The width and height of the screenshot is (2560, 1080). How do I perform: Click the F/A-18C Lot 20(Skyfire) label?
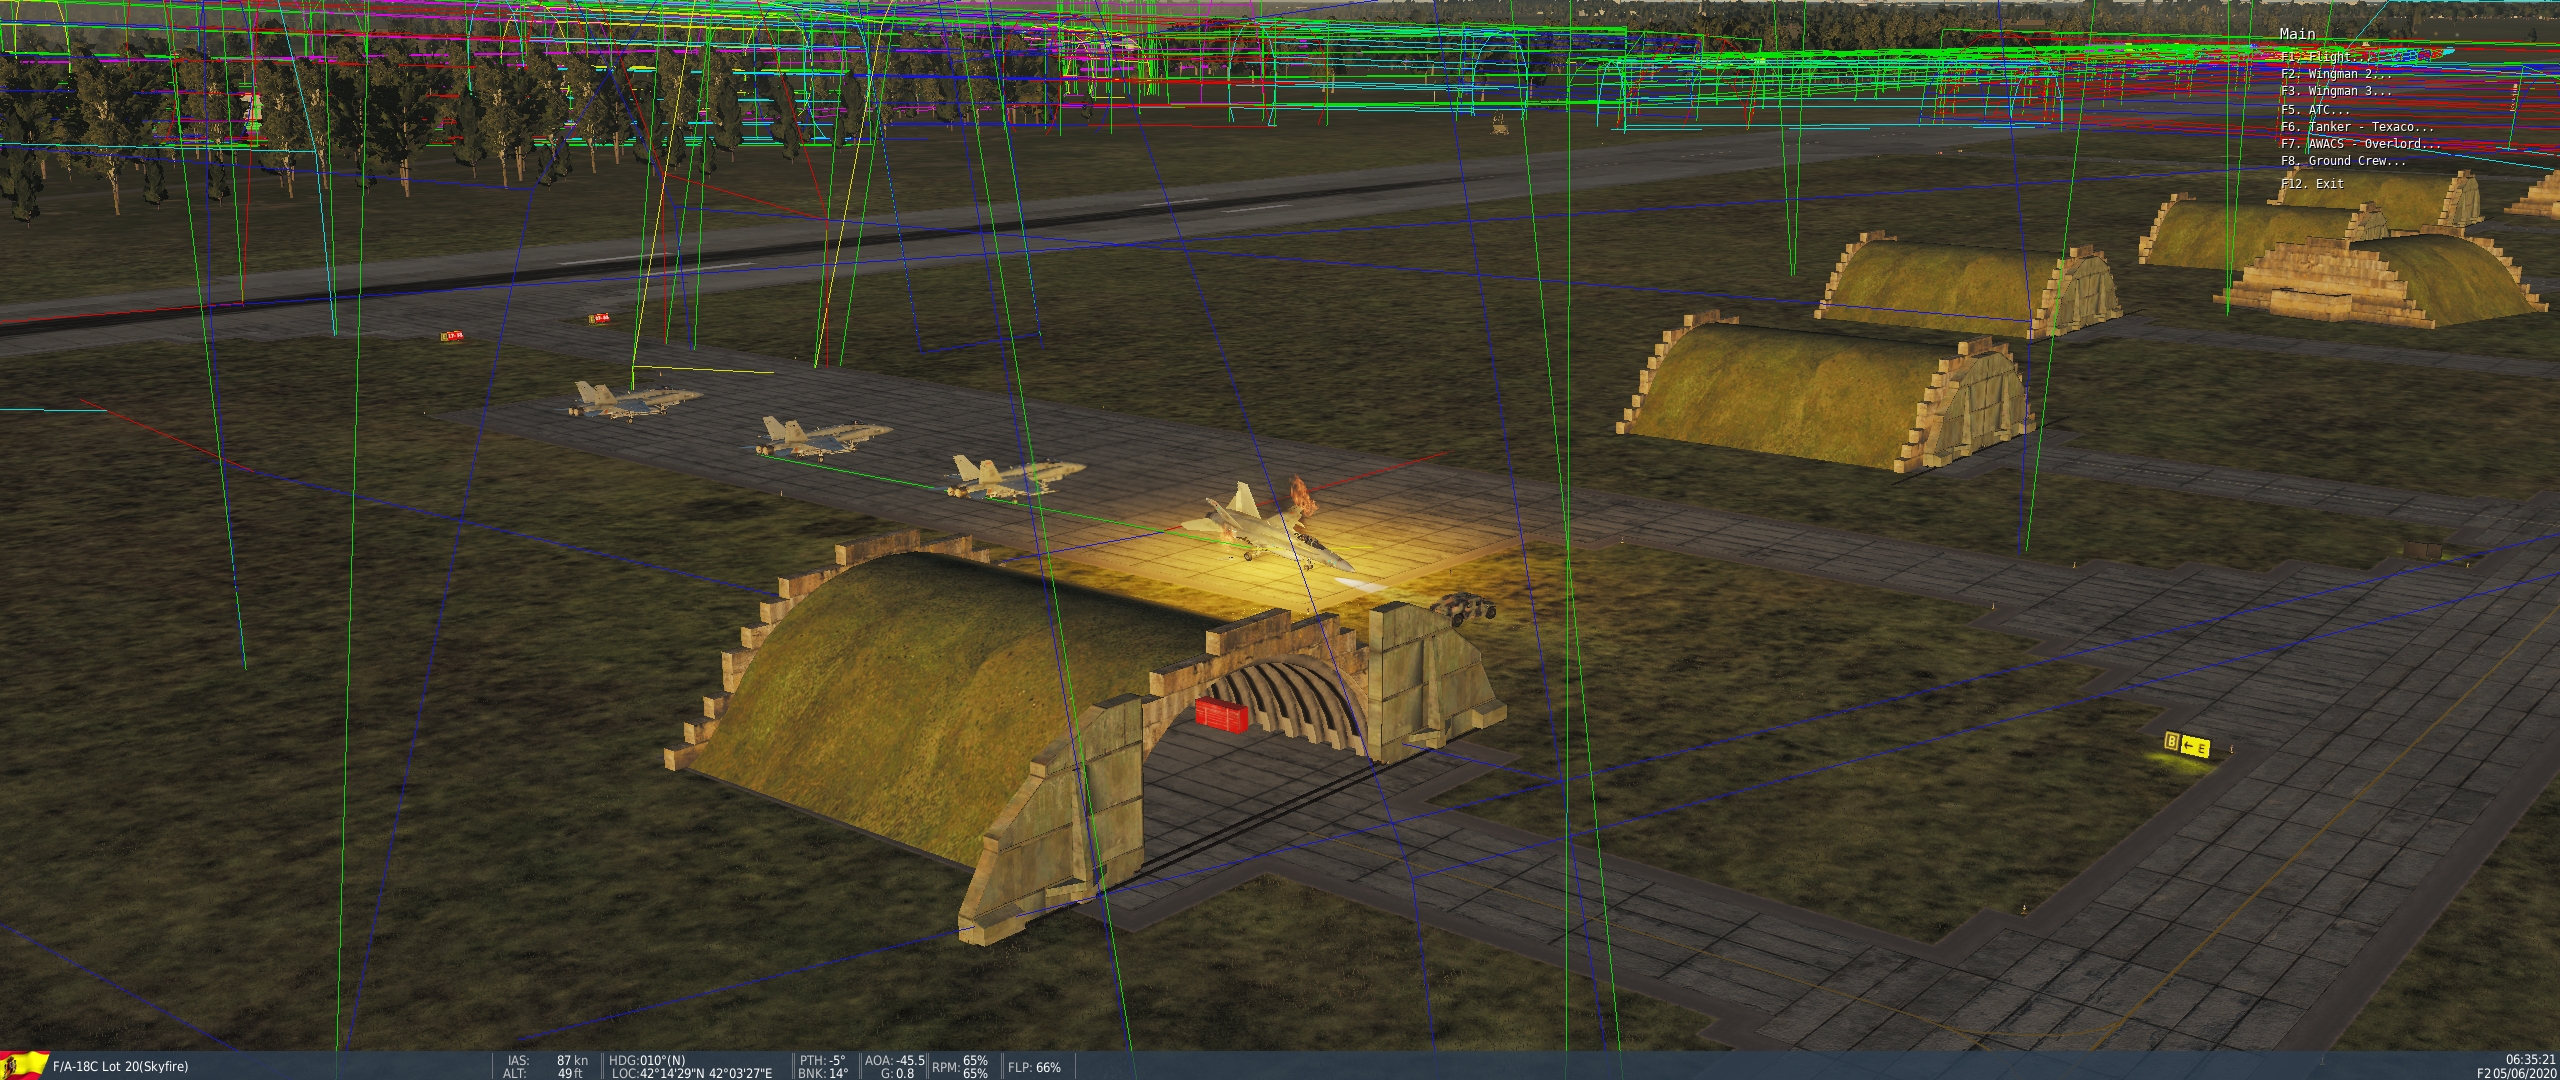(x=120, y=1067)
